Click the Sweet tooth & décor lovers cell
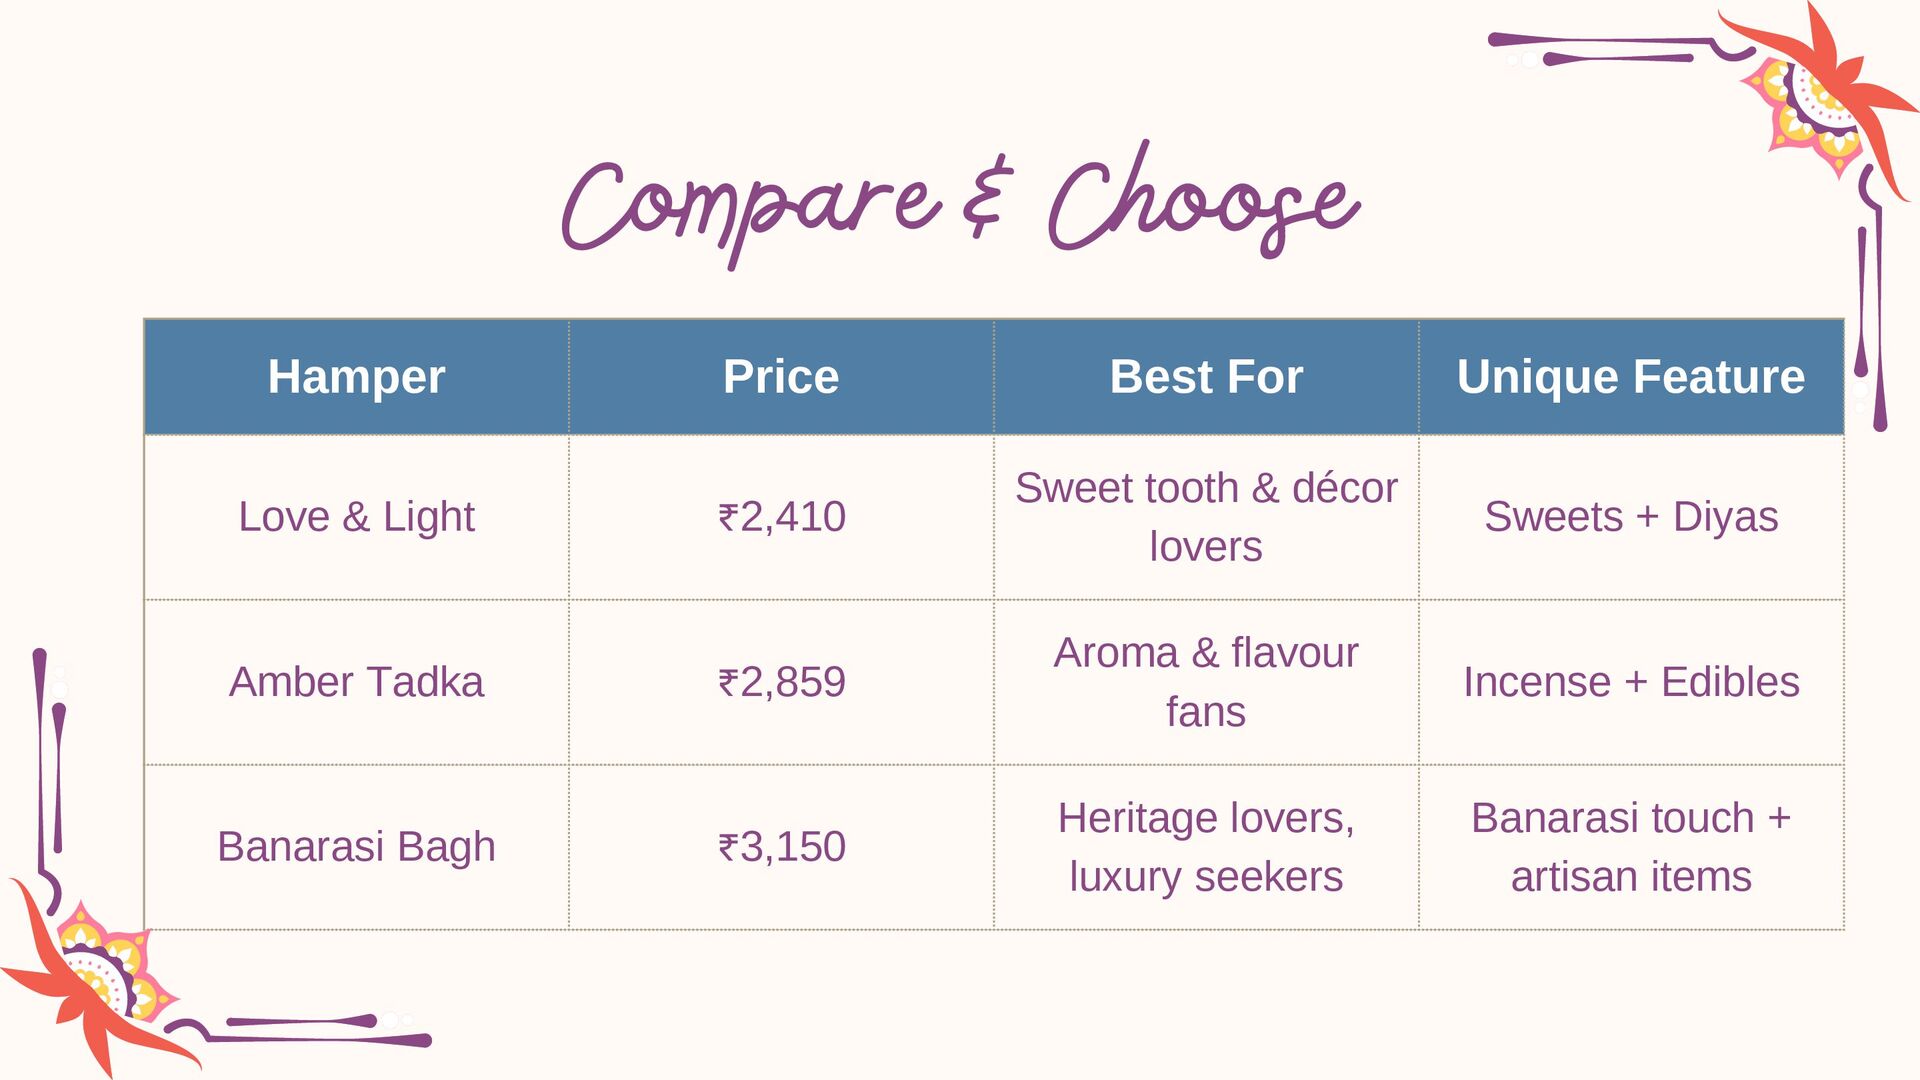Screen dimensions: 1920x1080 (1206, 517)
